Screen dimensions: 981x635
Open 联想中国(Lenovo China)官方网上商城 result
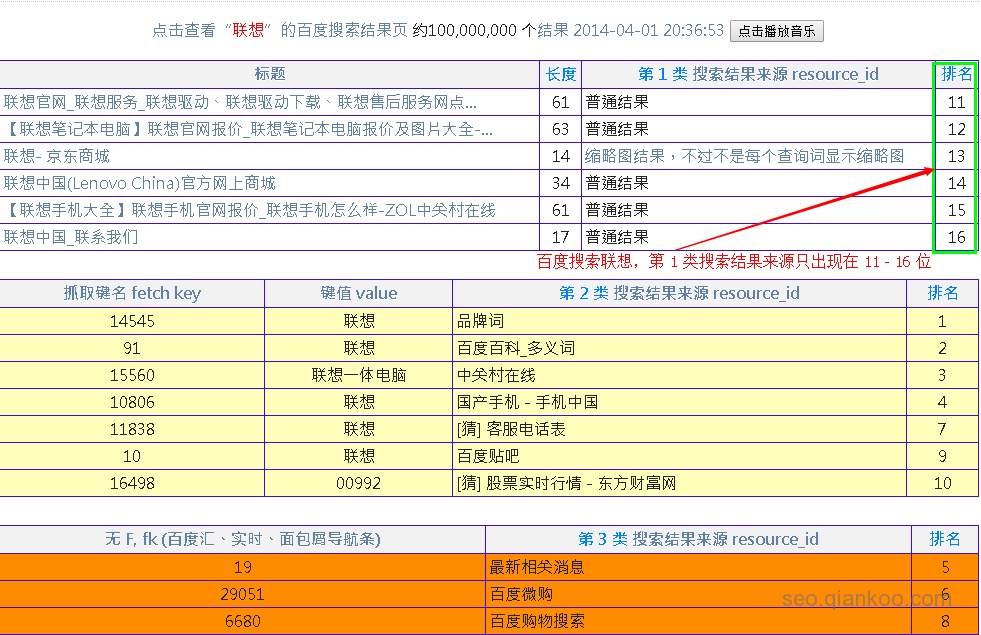tap(140, 183)
